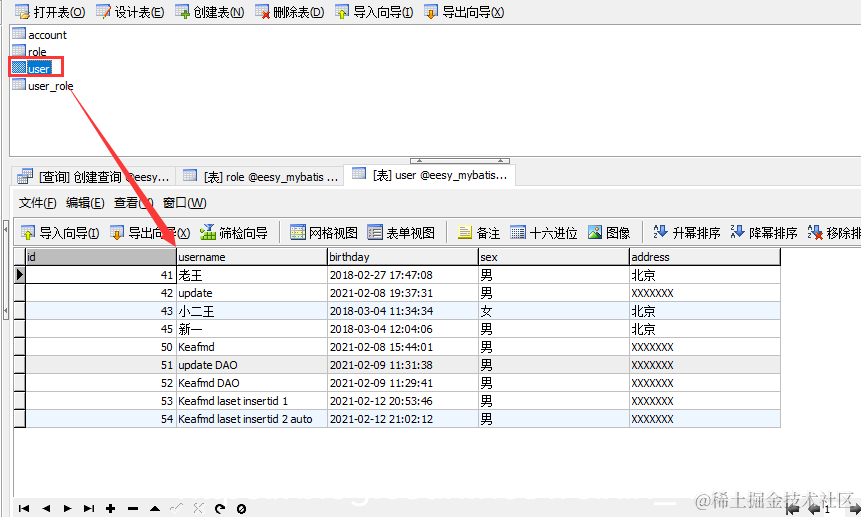
Task: Click the add record plus button
Action: coord(110,508)
